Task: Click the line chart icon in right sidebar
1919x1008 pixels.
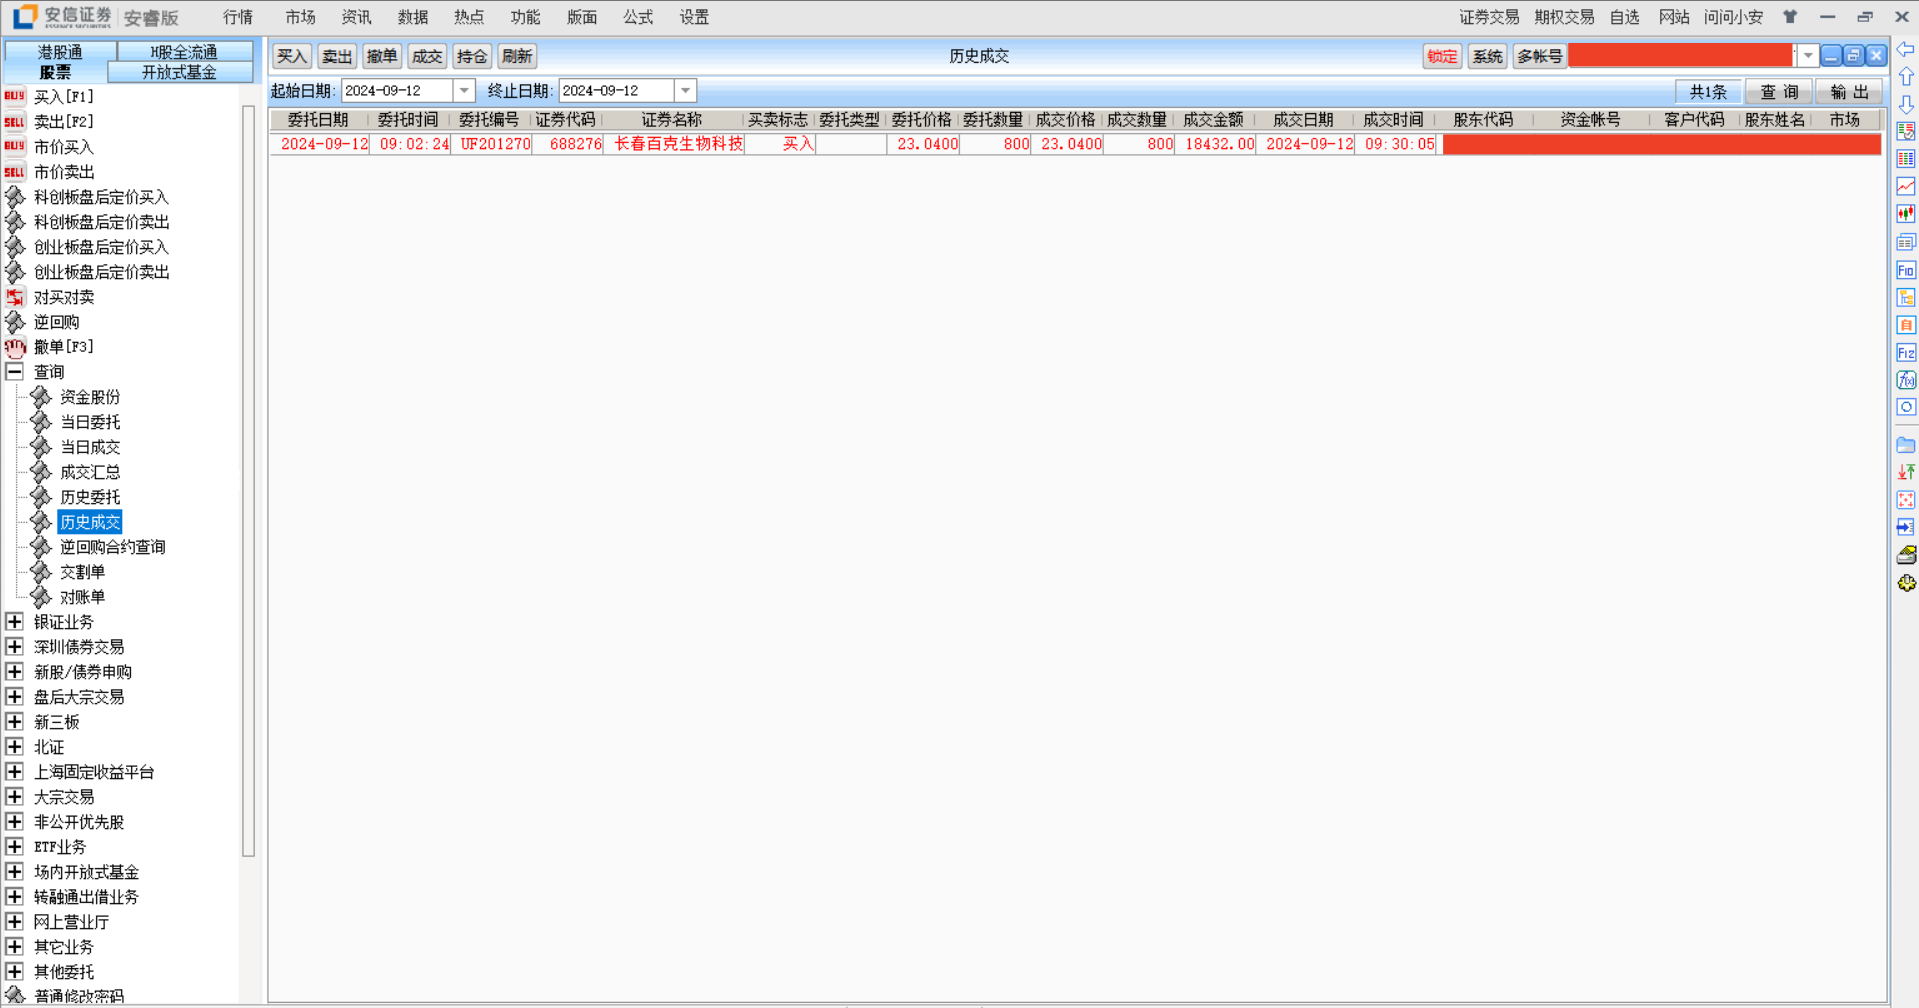Action: 1906,186
